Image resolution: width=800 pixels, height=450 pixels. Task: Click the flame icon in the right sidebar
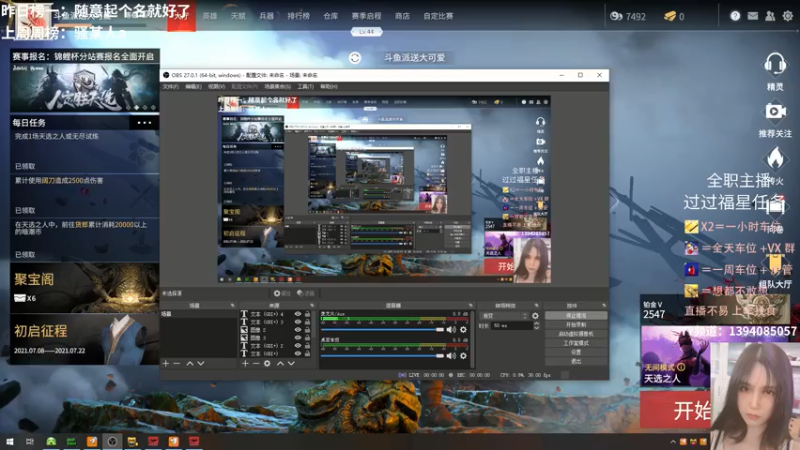pyautogui.click(x=775, y=158)
